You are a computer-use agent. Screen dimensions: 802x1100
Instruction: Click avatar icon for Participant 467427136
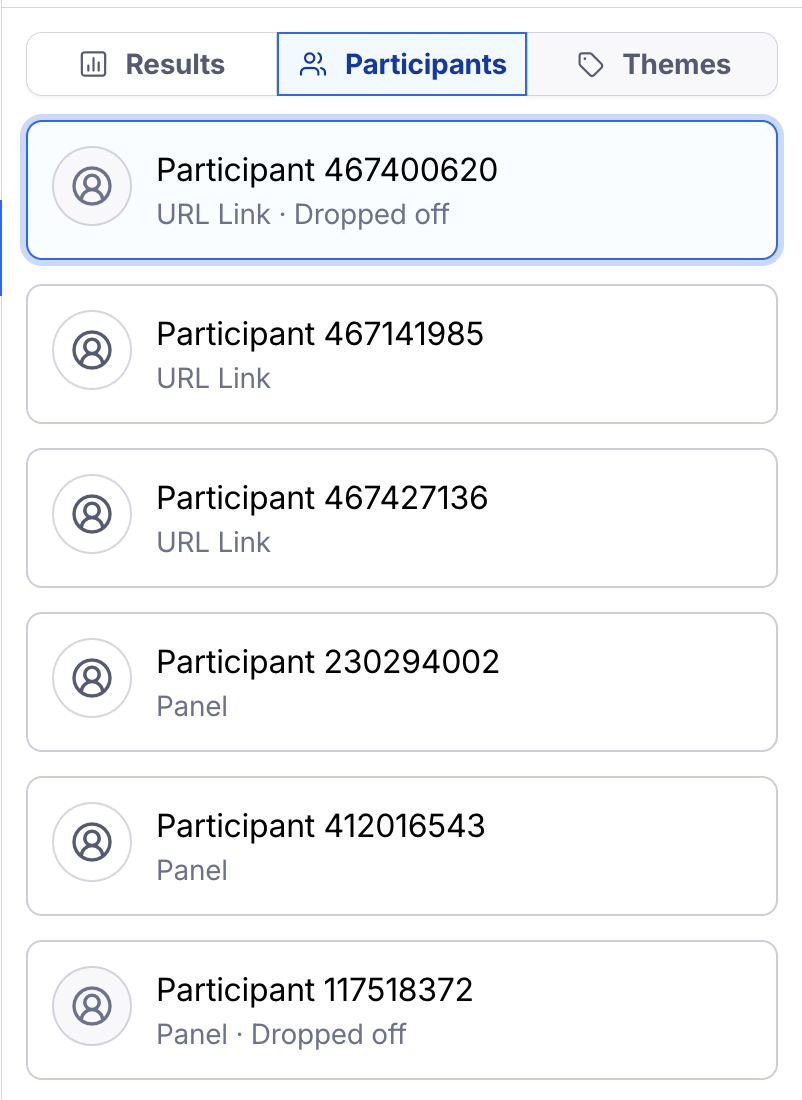click(92, 514)
